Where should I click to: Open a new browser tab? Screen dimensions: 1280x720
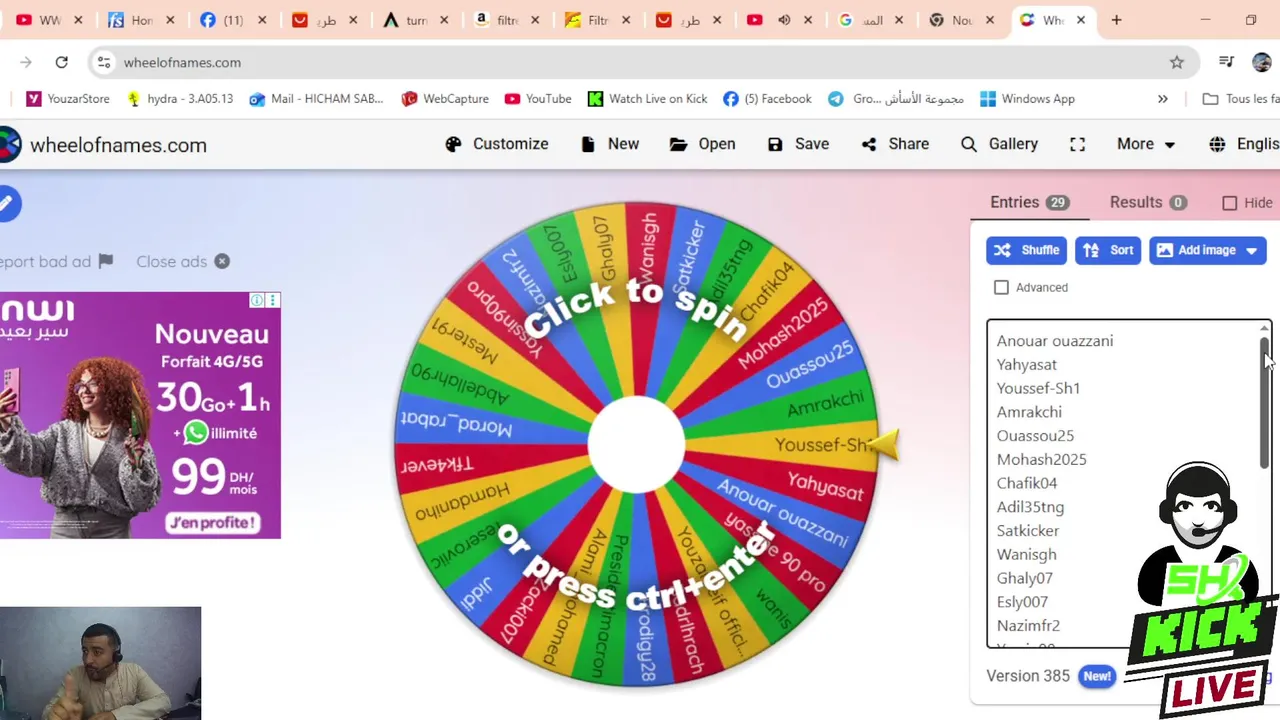click(x=1116, y=20)
